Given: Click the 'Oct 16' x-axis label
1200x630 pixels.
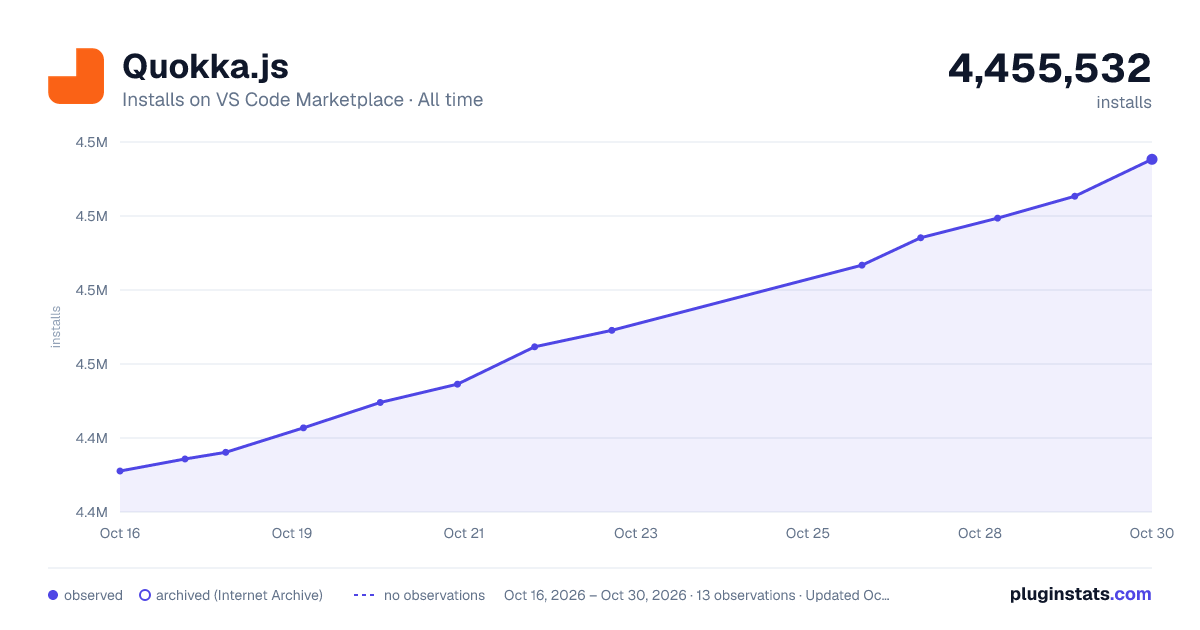Looking at the screenshot, I should (120, 533).
